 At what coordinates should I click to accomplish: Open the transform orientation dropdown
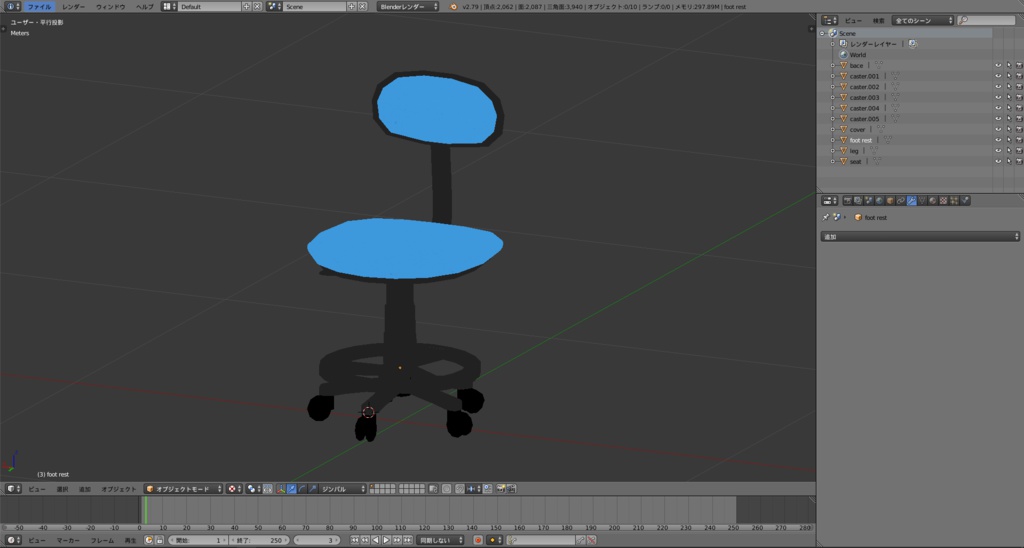(342, 489)
